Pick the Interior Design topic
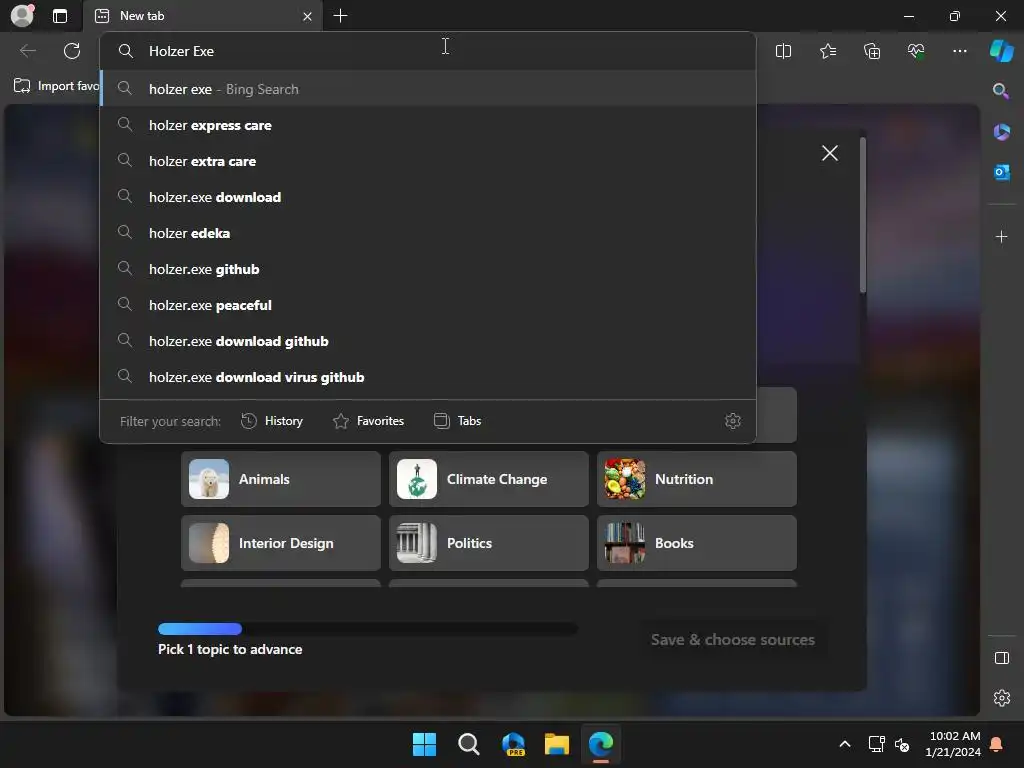The height and width of the screenshot is (768, 1024). 281,543
